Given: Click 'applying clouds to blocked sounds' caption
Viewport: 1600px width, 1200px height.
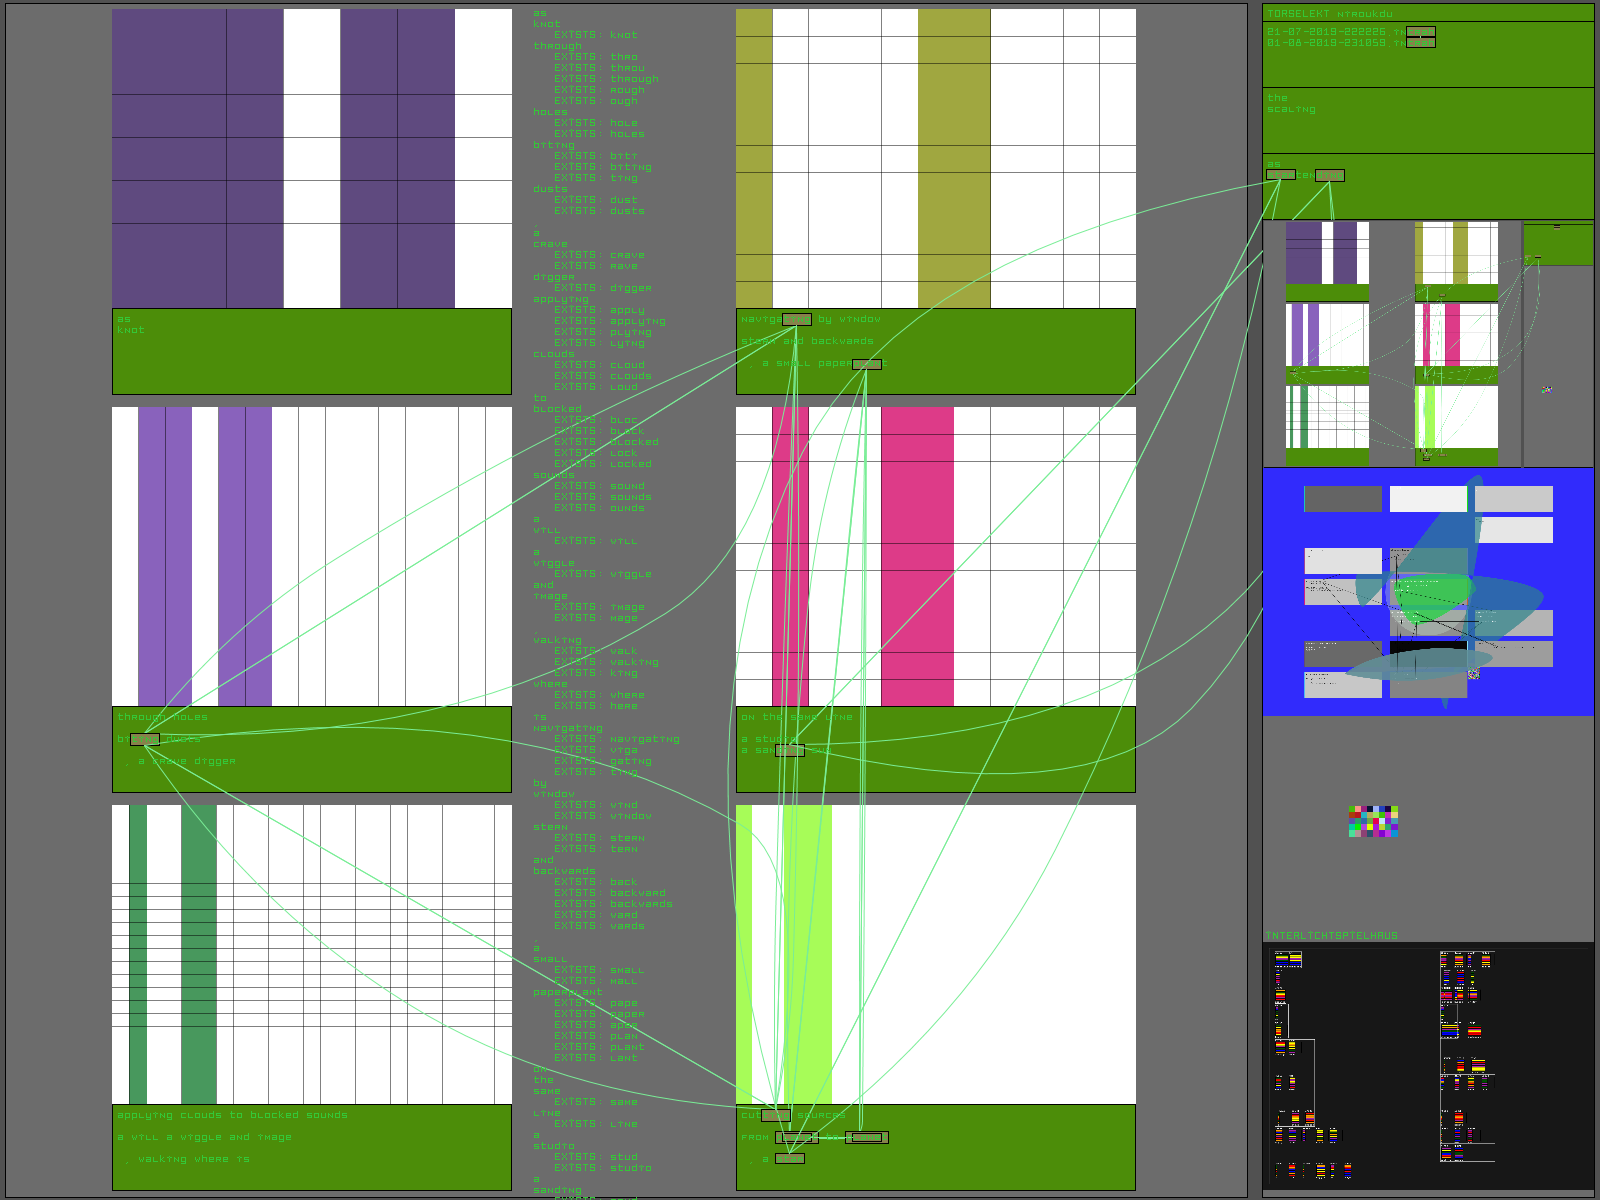Looking at the screenshot, I should pos(232,1115).
